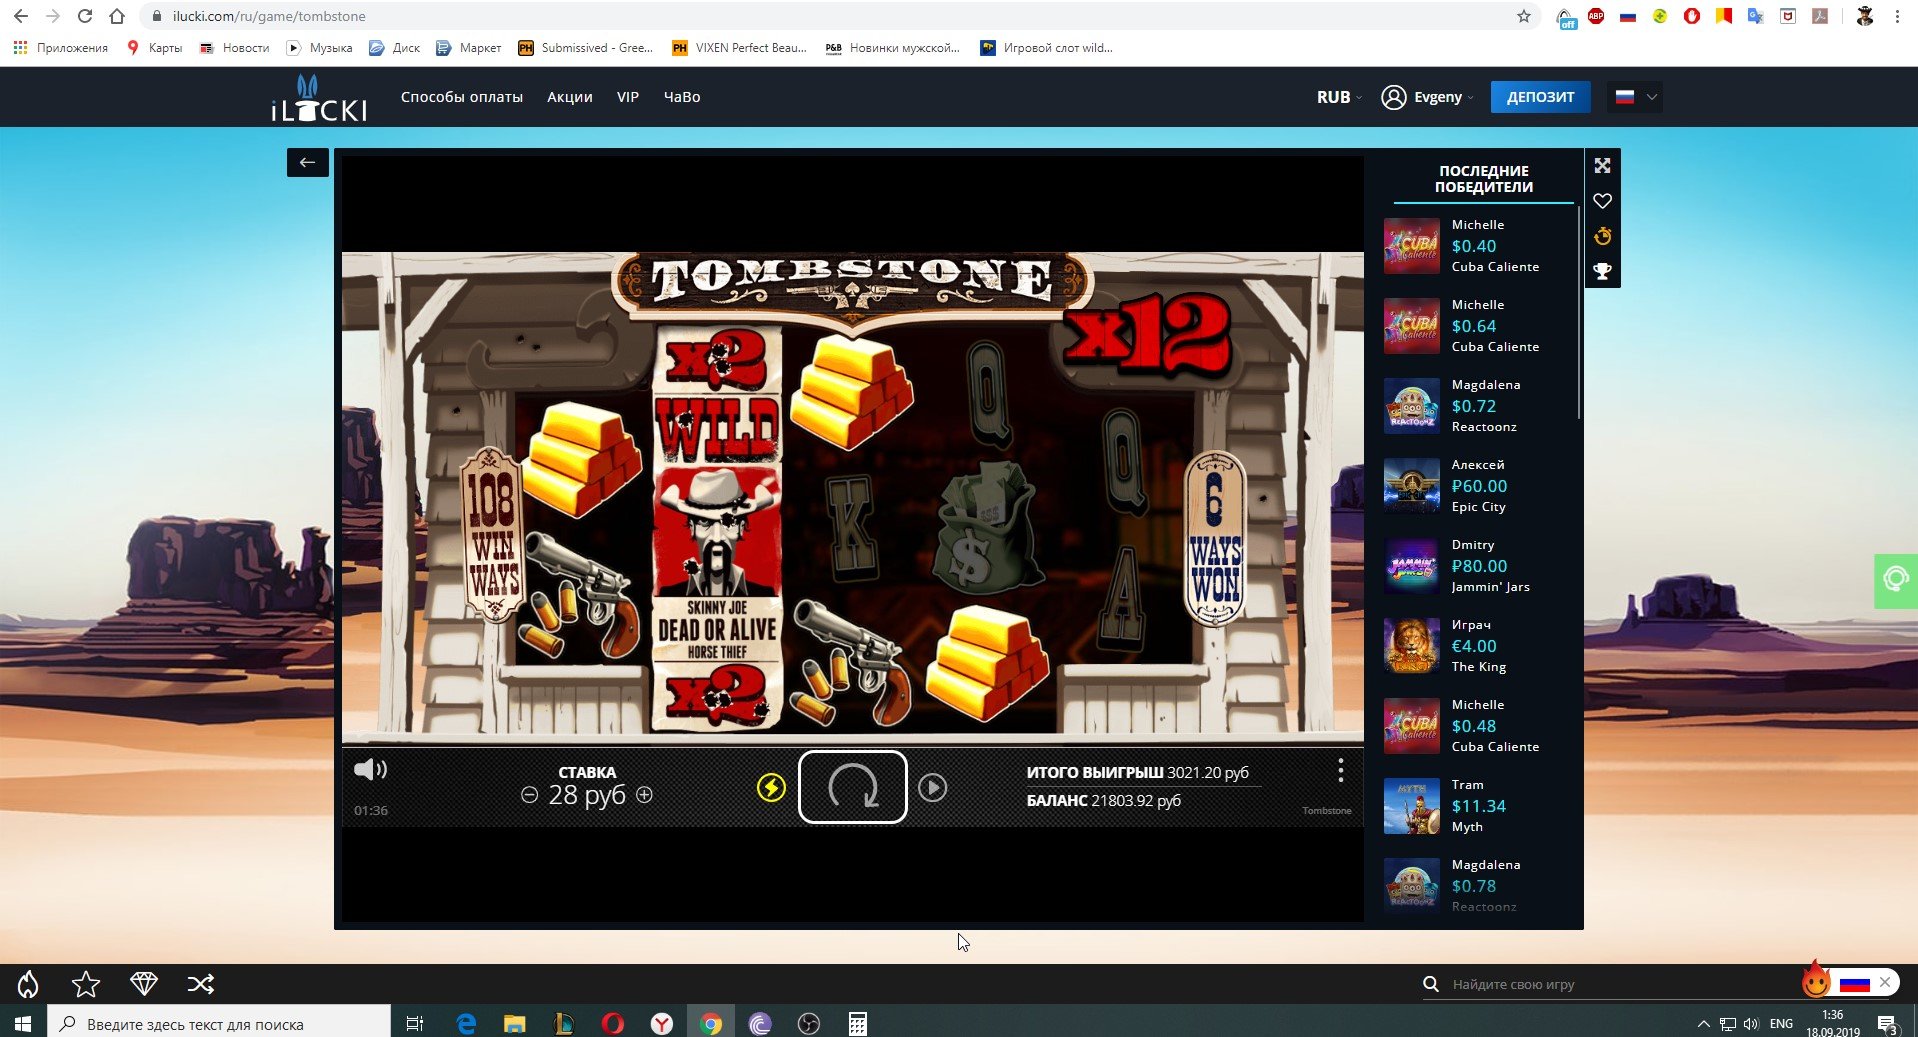Expand the RUB currency dropdown

coord(1339,97)
